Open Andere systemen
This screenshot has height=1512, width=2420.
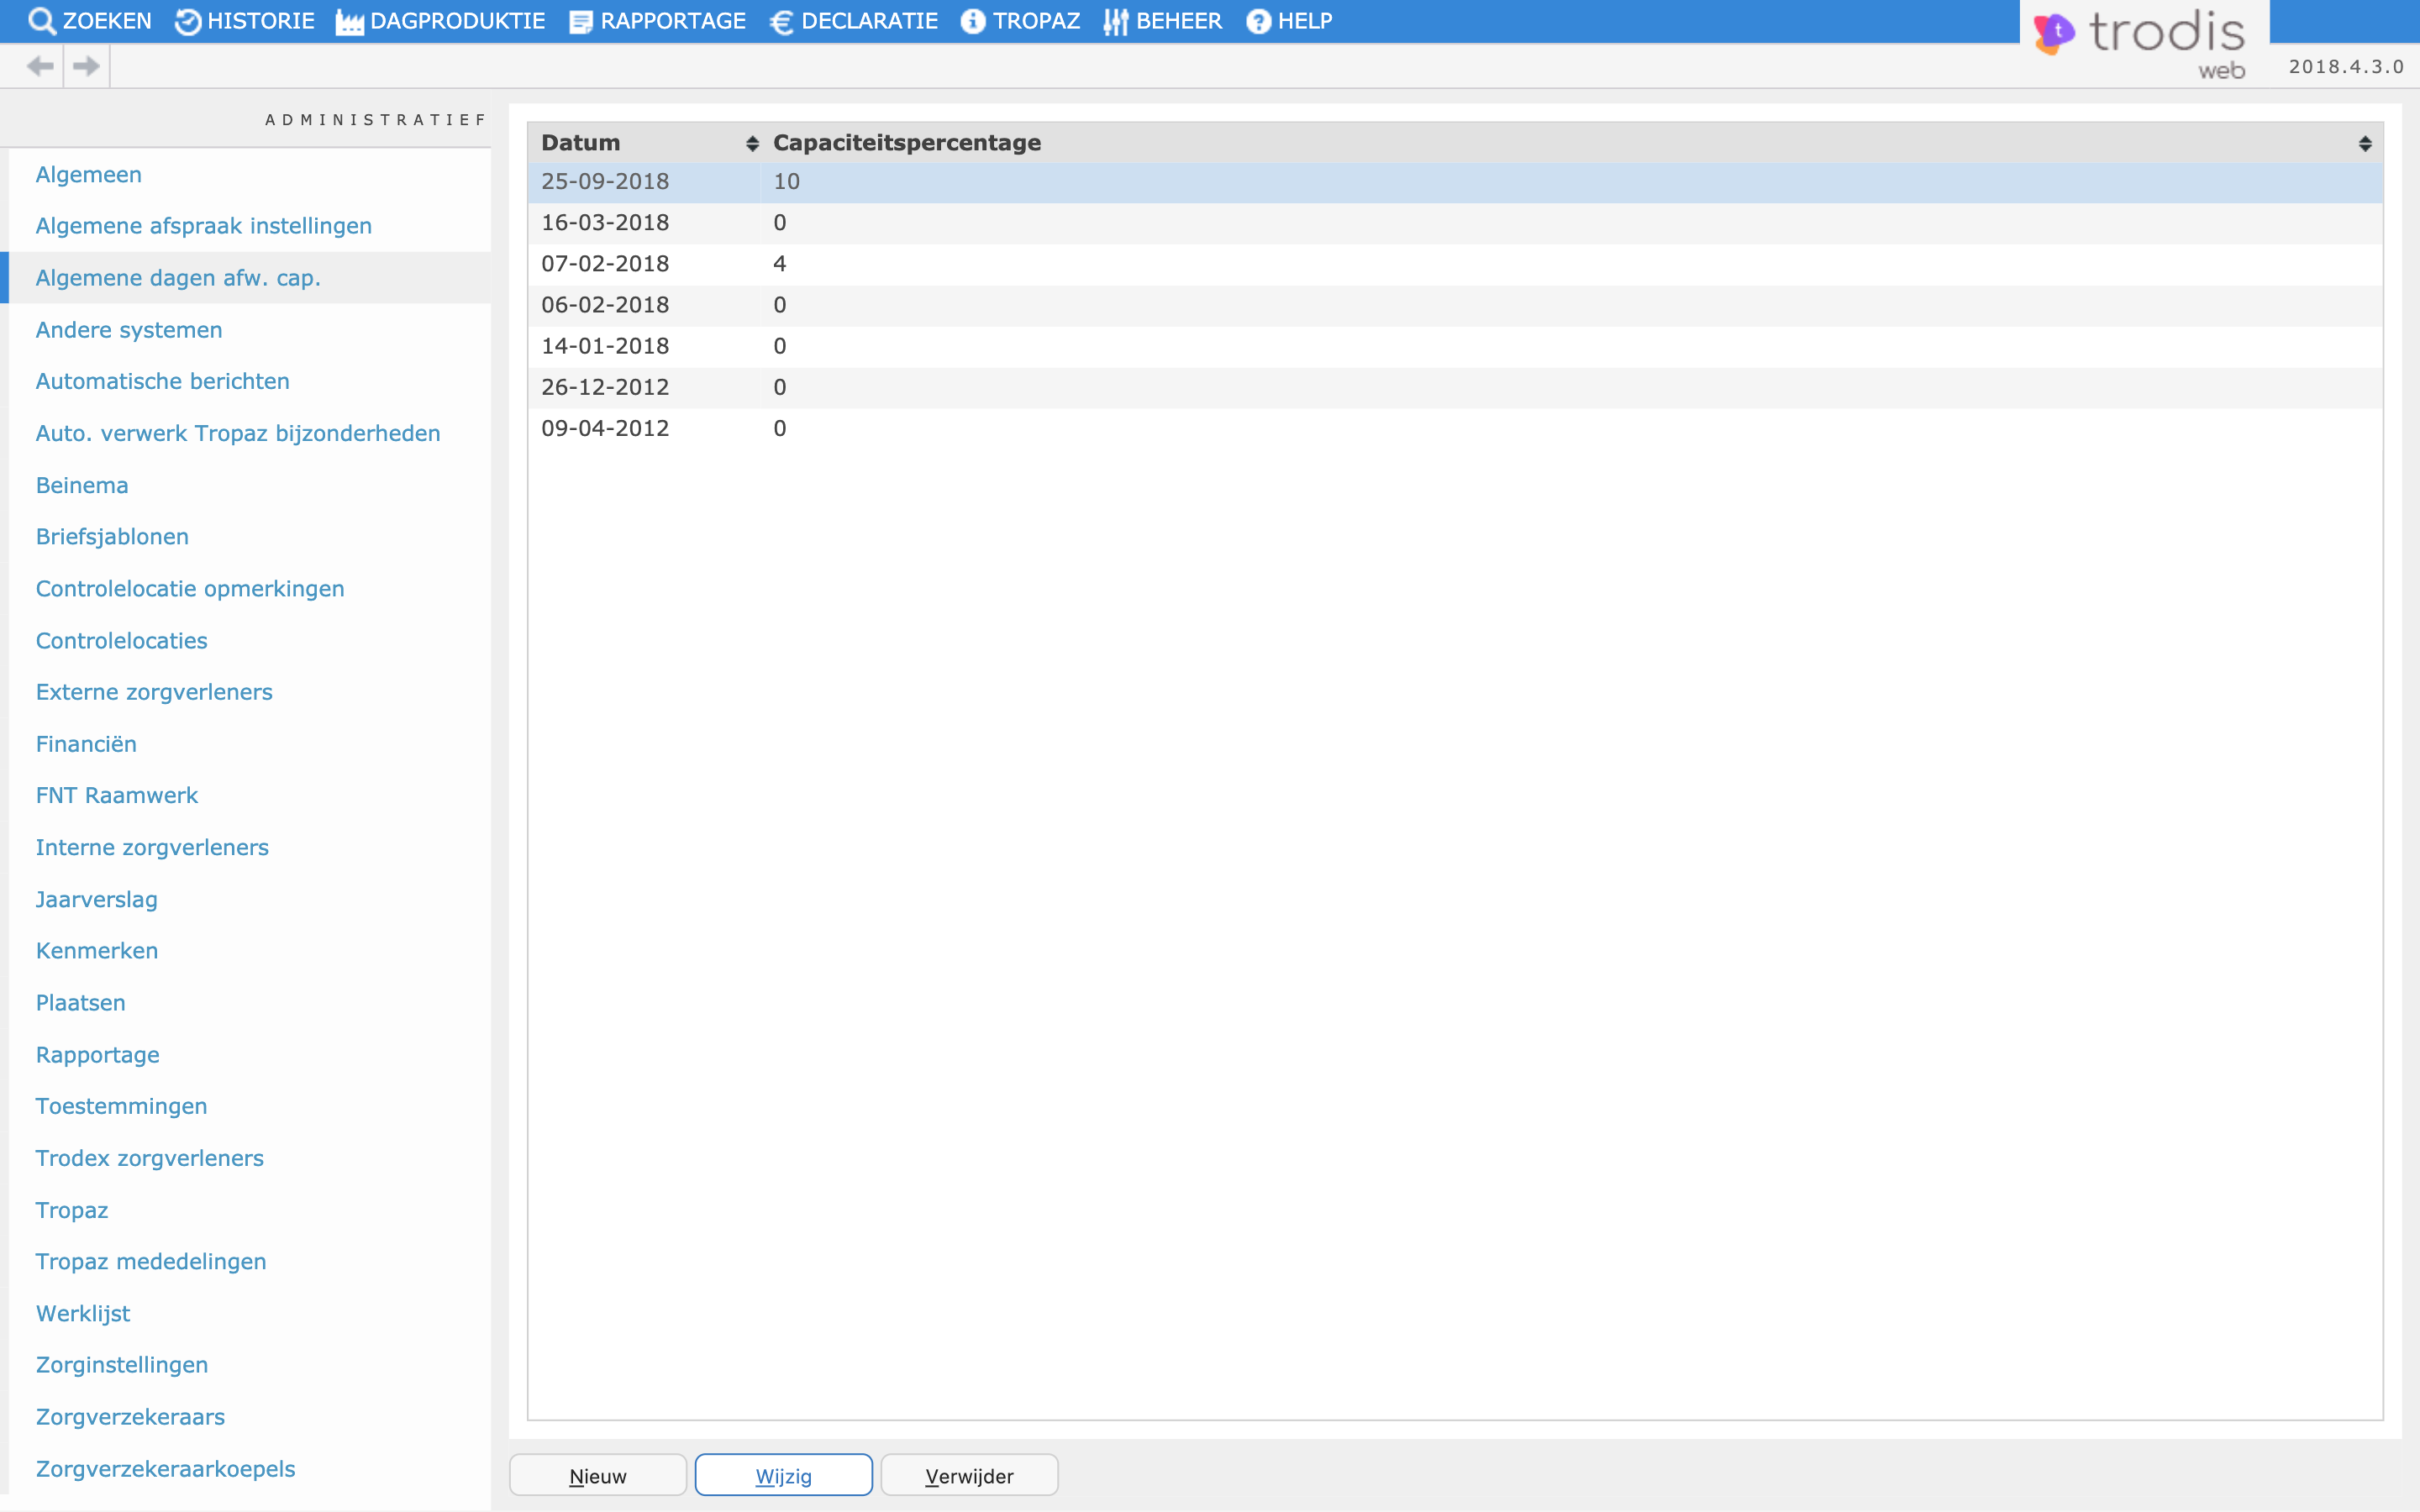[x=129, y=330]
